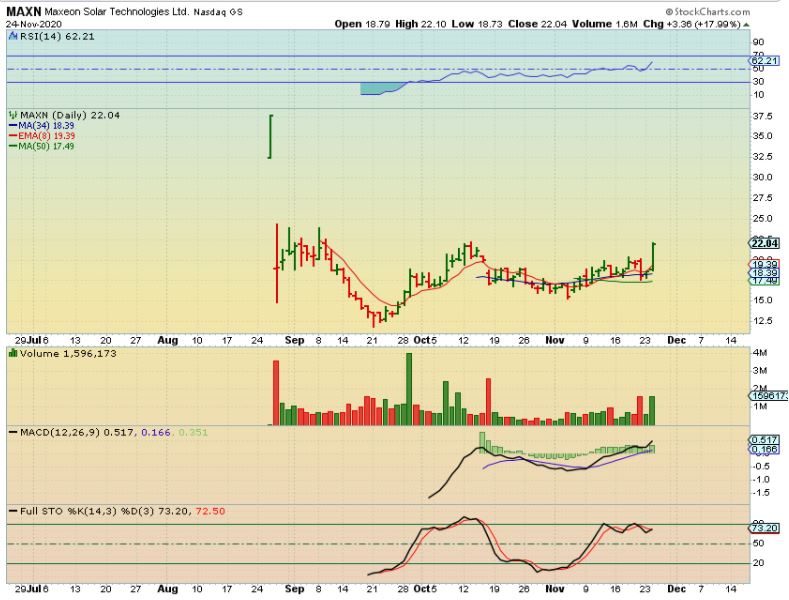This screenshot has width=789, height=600.
Task: Click the green MA(50) legend line marker
Action: [11, 146]
